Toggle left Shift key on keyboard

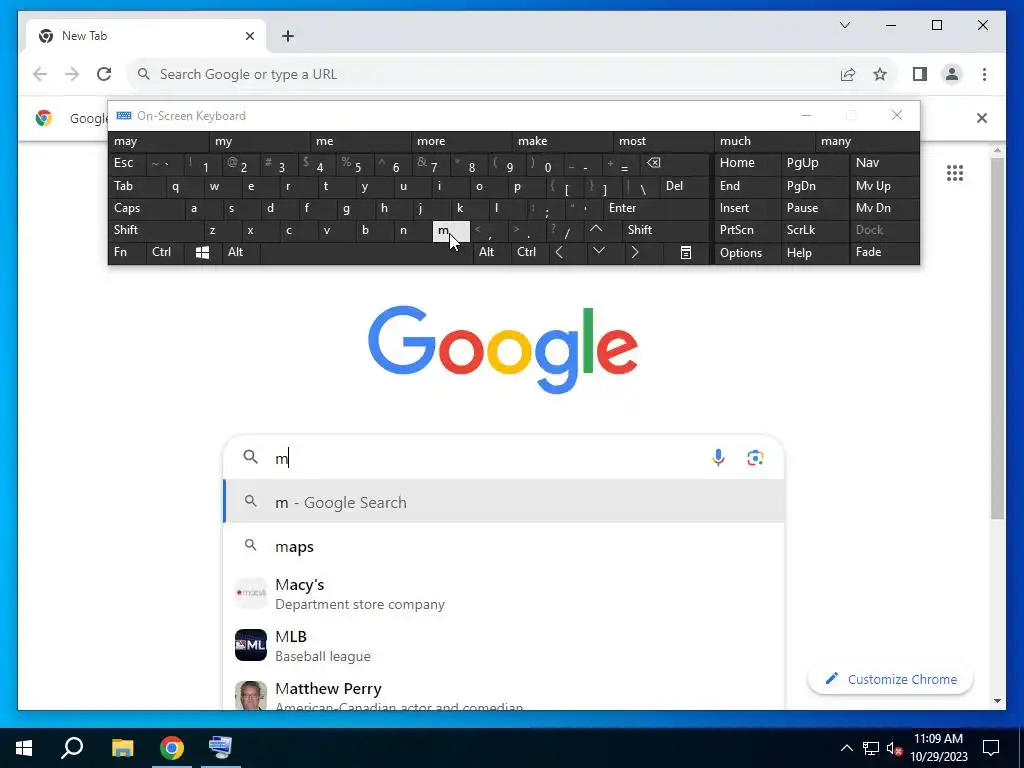[155, 230]
